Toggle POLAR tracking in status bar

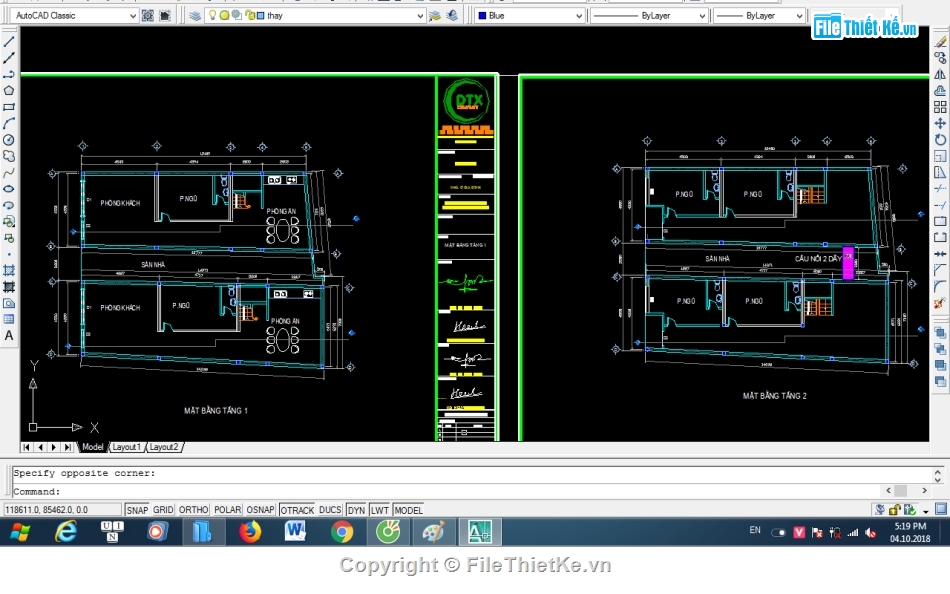(x=227, y=510)
